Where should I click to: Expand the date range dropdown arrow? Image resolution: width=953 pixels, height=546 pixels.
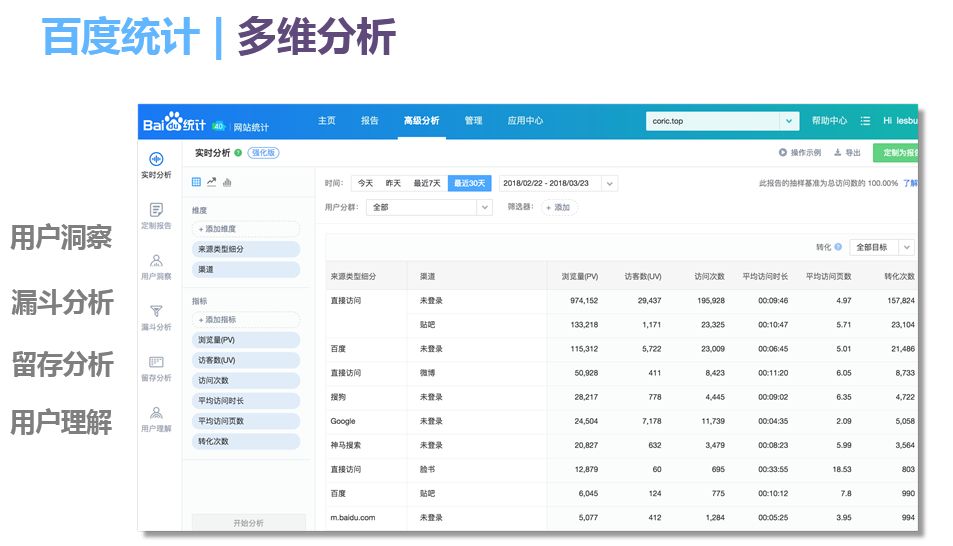[610, 183]
